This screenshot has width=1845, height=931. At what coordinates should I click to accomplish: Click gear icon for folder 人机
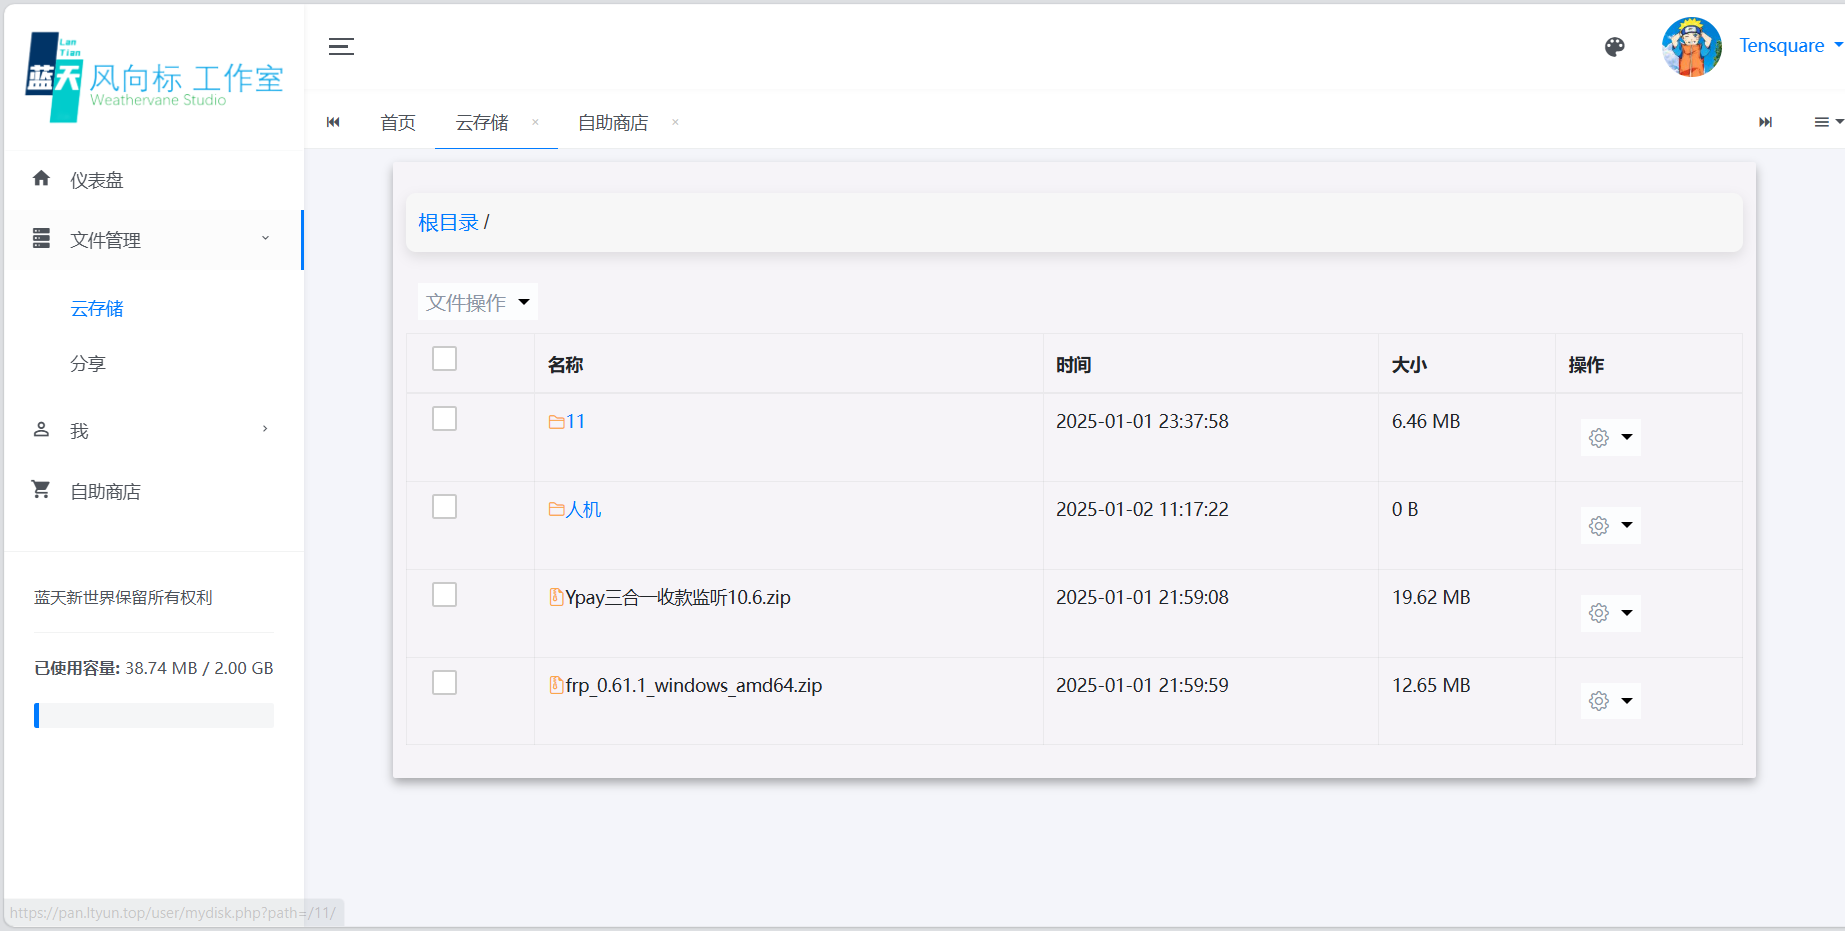[1599, 525]
